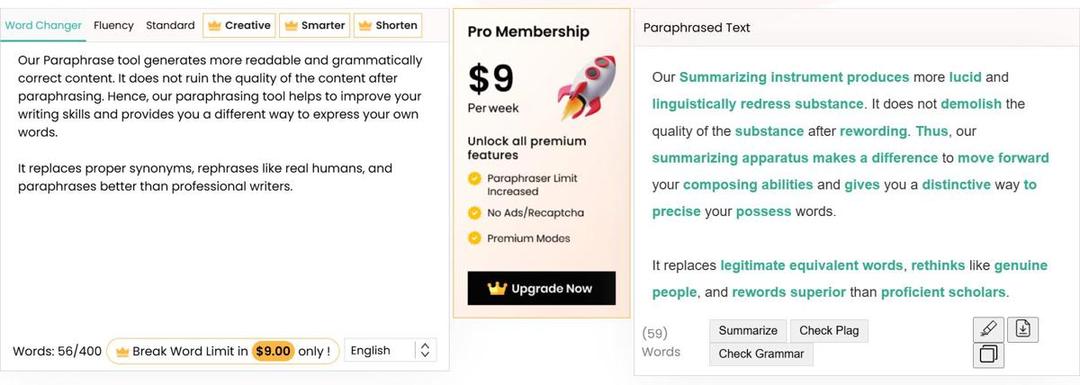
Task: Click the crown icon on Smarter mode
Action: (291, 25)
